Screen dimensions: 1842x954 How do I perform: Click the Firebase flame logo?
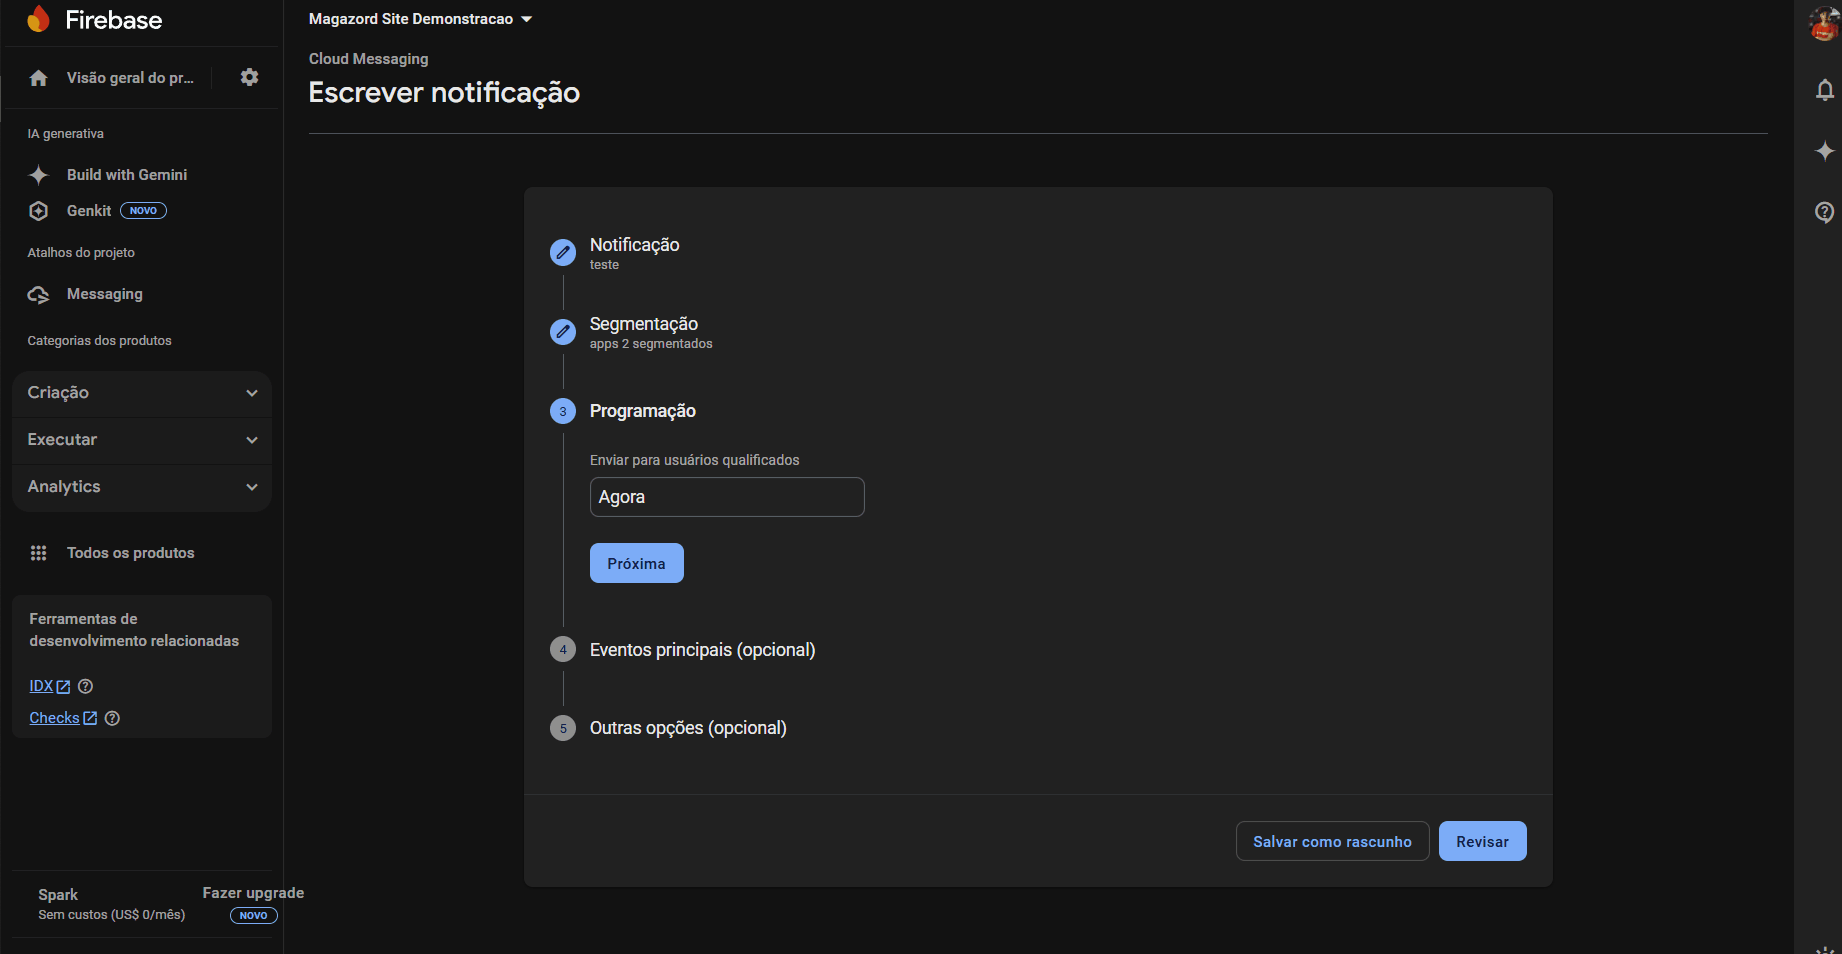click(38, 19)
